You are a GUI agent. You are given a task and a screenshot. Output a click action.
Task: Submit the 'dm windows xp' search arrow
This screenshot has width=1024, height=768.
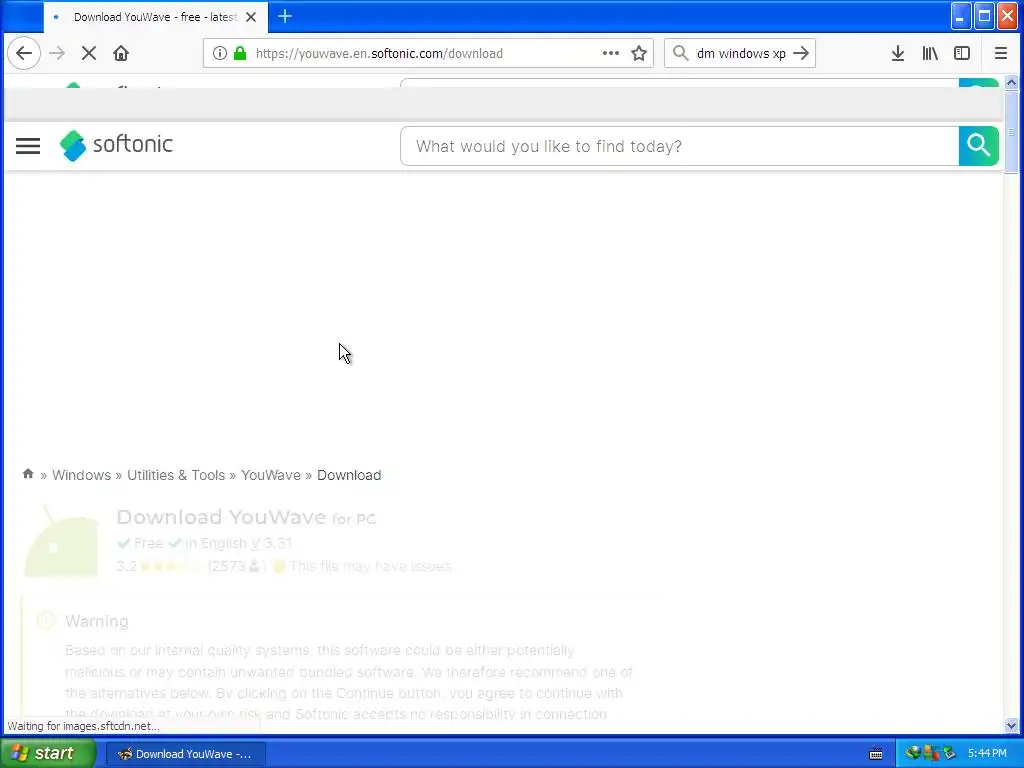coord(801,53)
